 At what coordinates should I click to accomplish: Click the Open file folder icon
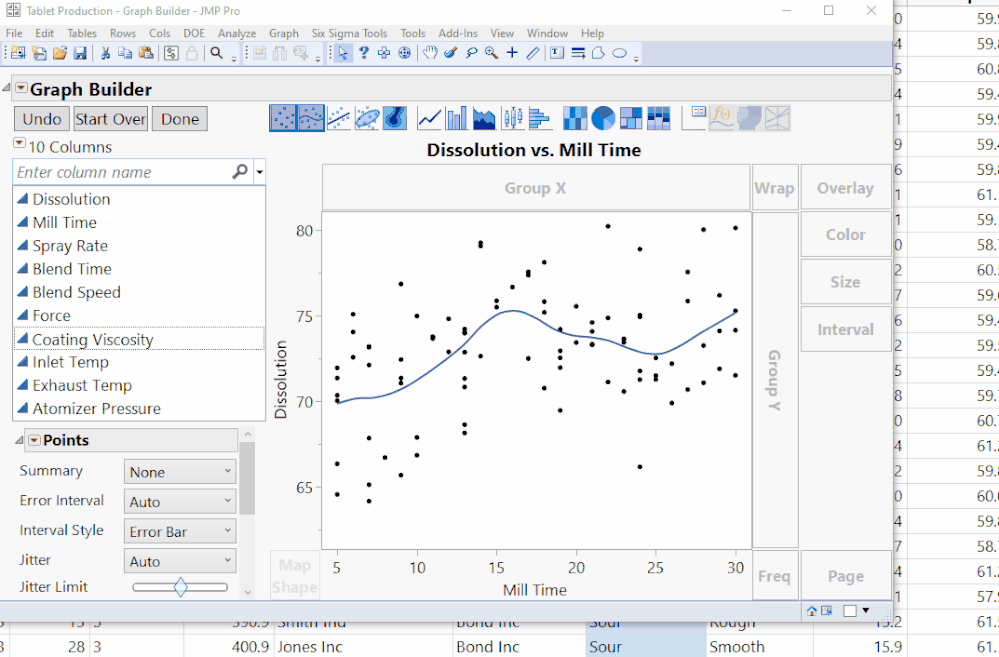pyautogui.click(x=60, y=54)
